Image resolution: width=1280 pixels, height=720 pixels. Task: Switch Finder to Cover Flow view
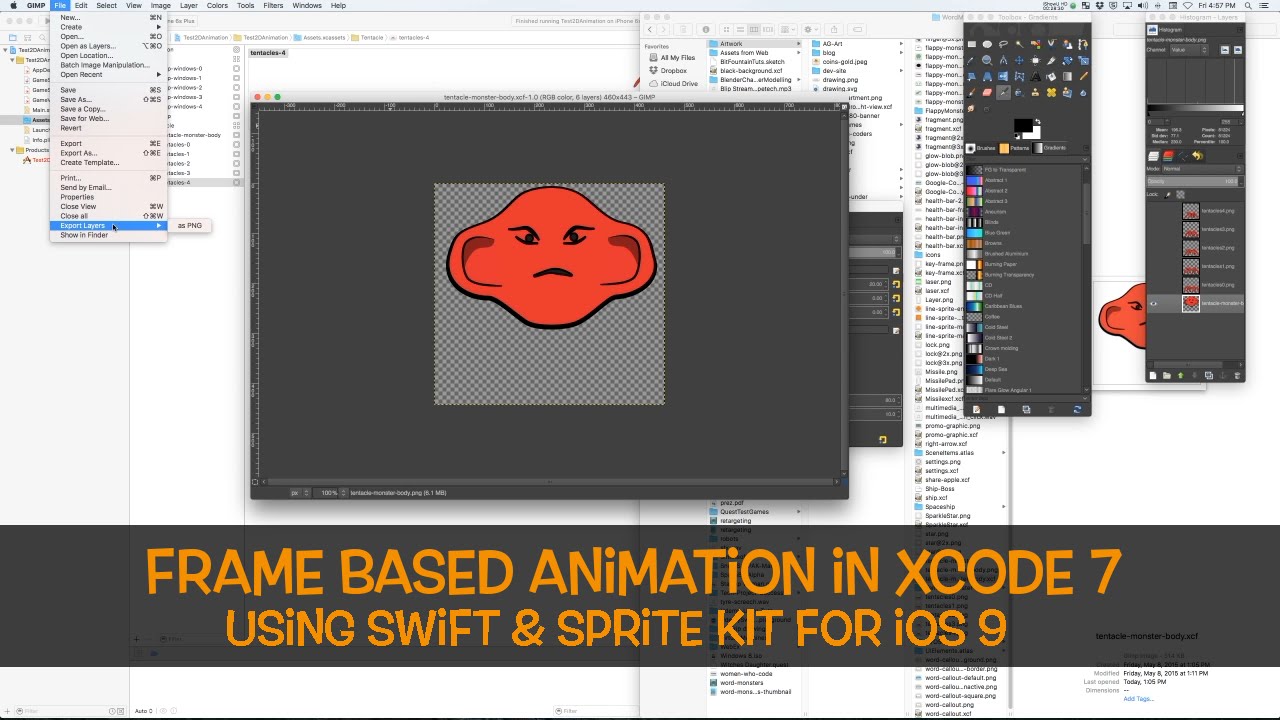click(768, 29)
